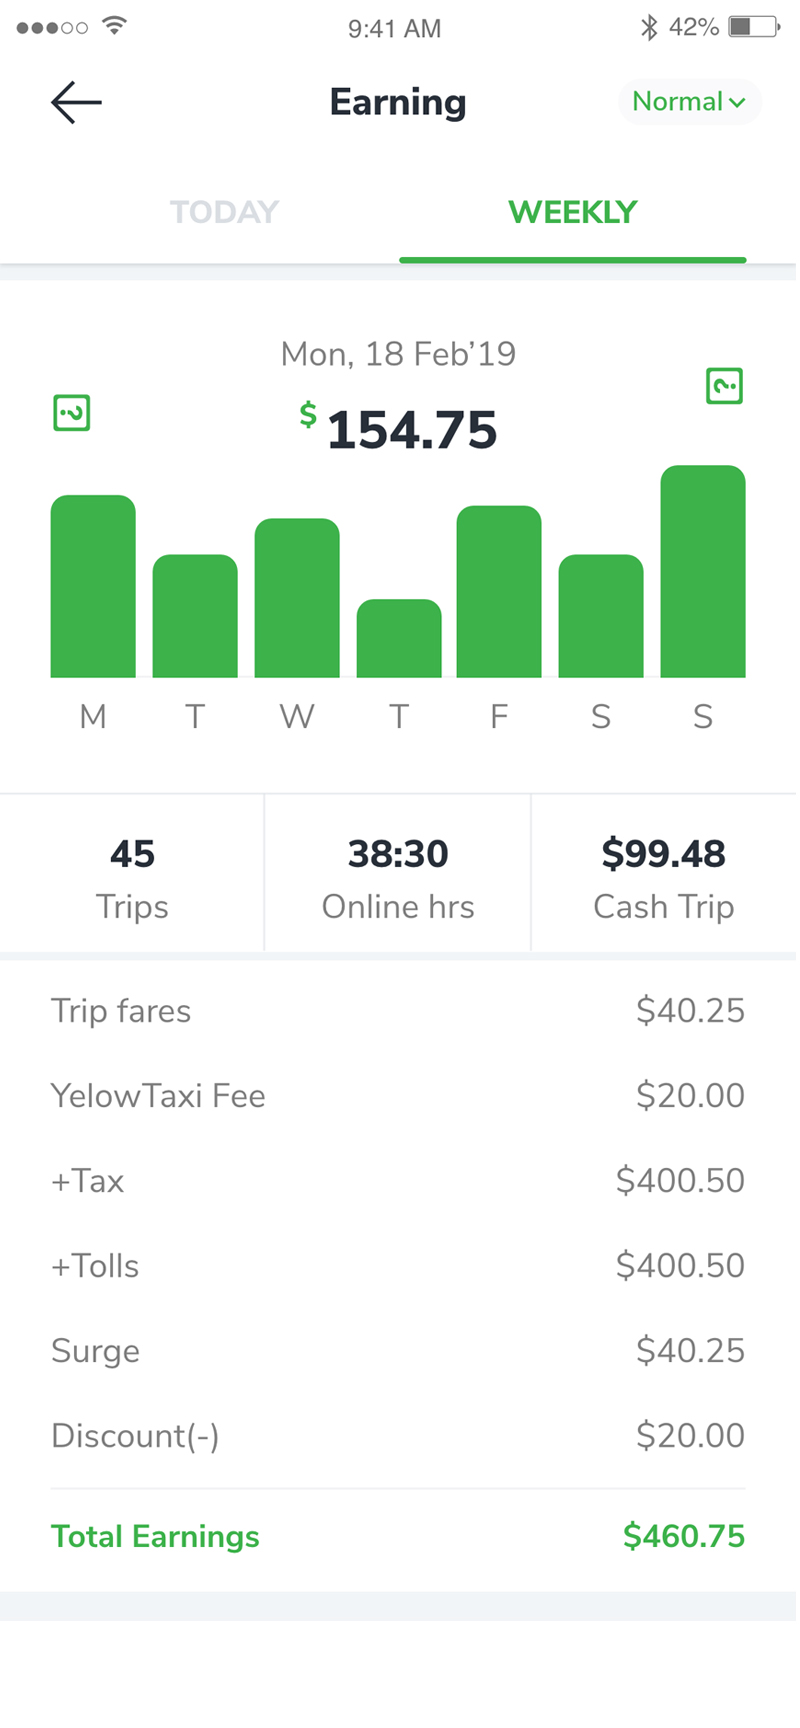Tap the Wi-Fi signal icon
The width and height of the screenshot is (800, 1728).
(x=115, y=26)
